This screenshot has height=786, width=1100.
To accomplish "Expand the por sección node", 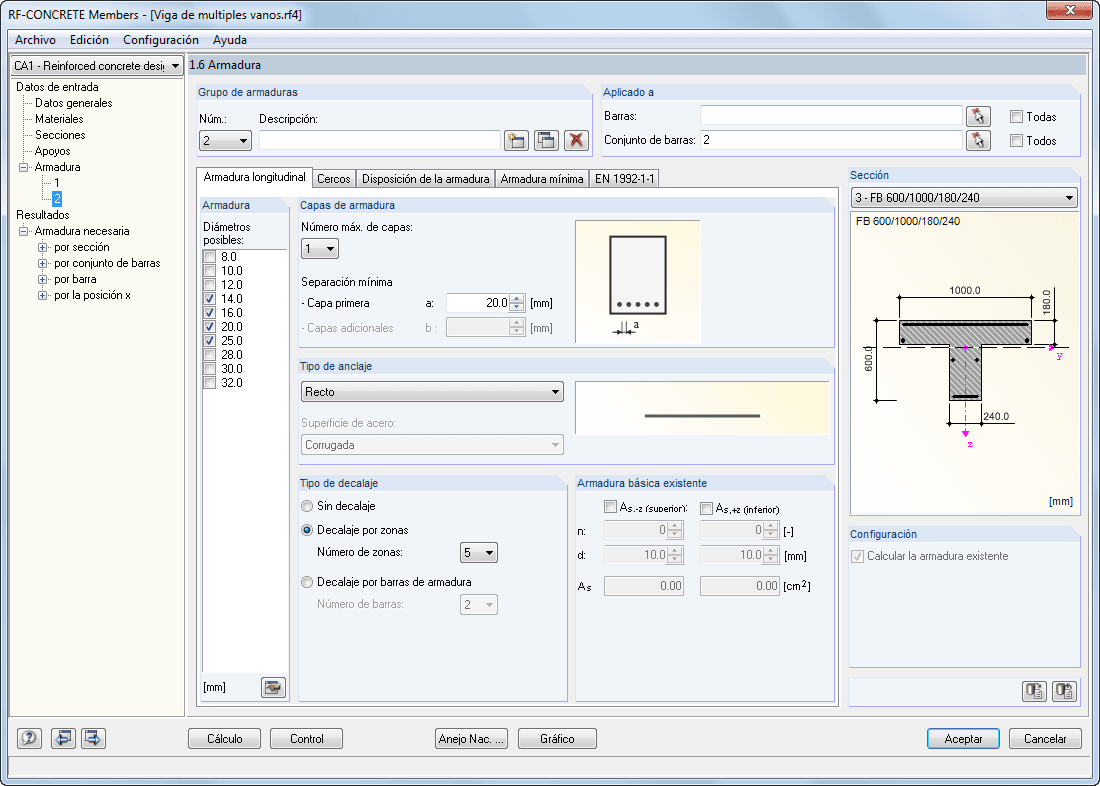I will [43, 247].
